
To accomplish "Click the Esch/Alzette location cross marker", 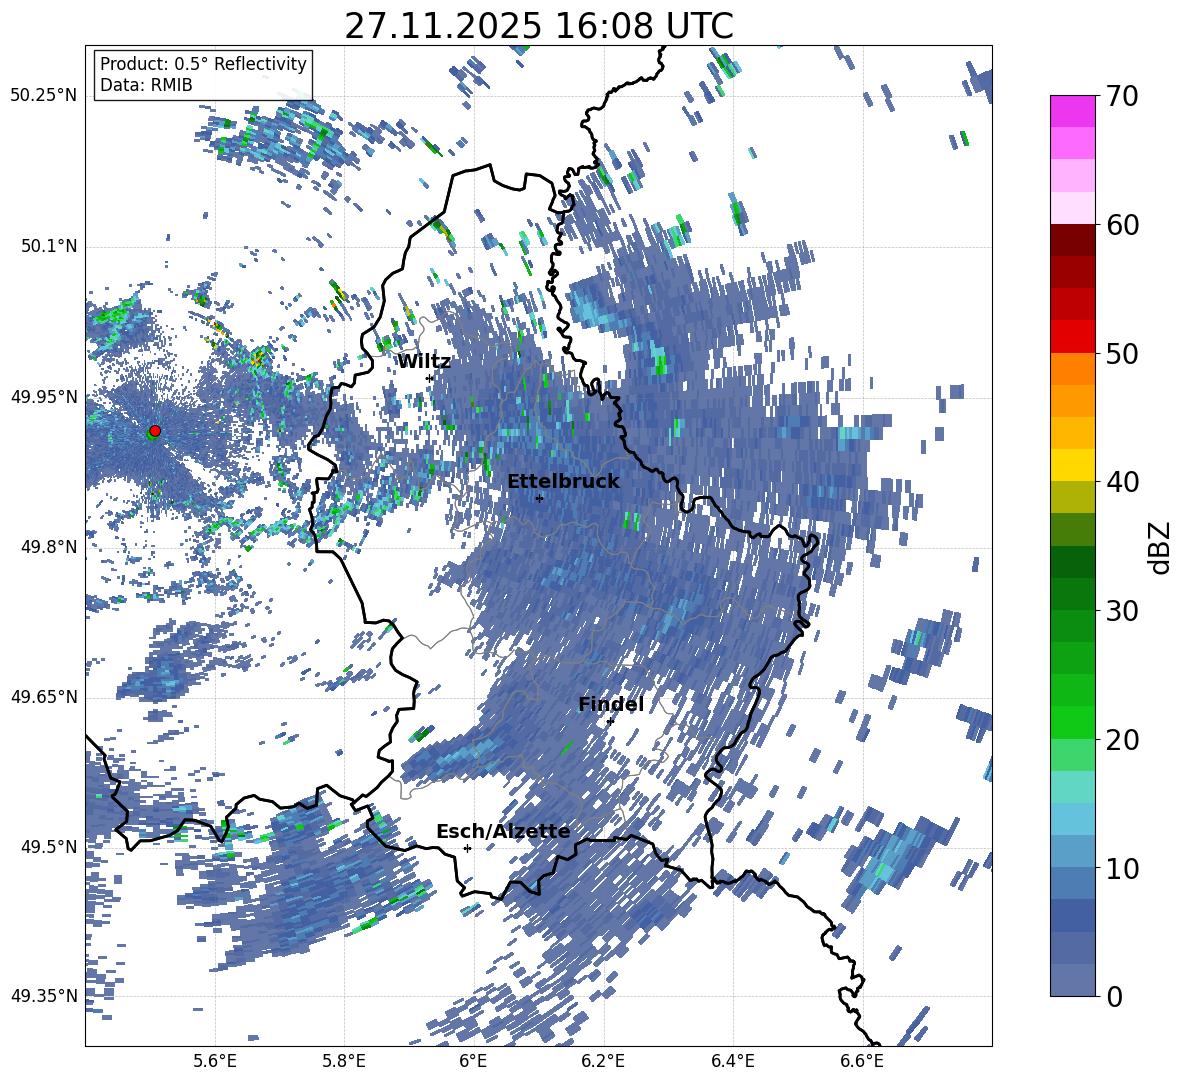I will click(x=467, y=848).
